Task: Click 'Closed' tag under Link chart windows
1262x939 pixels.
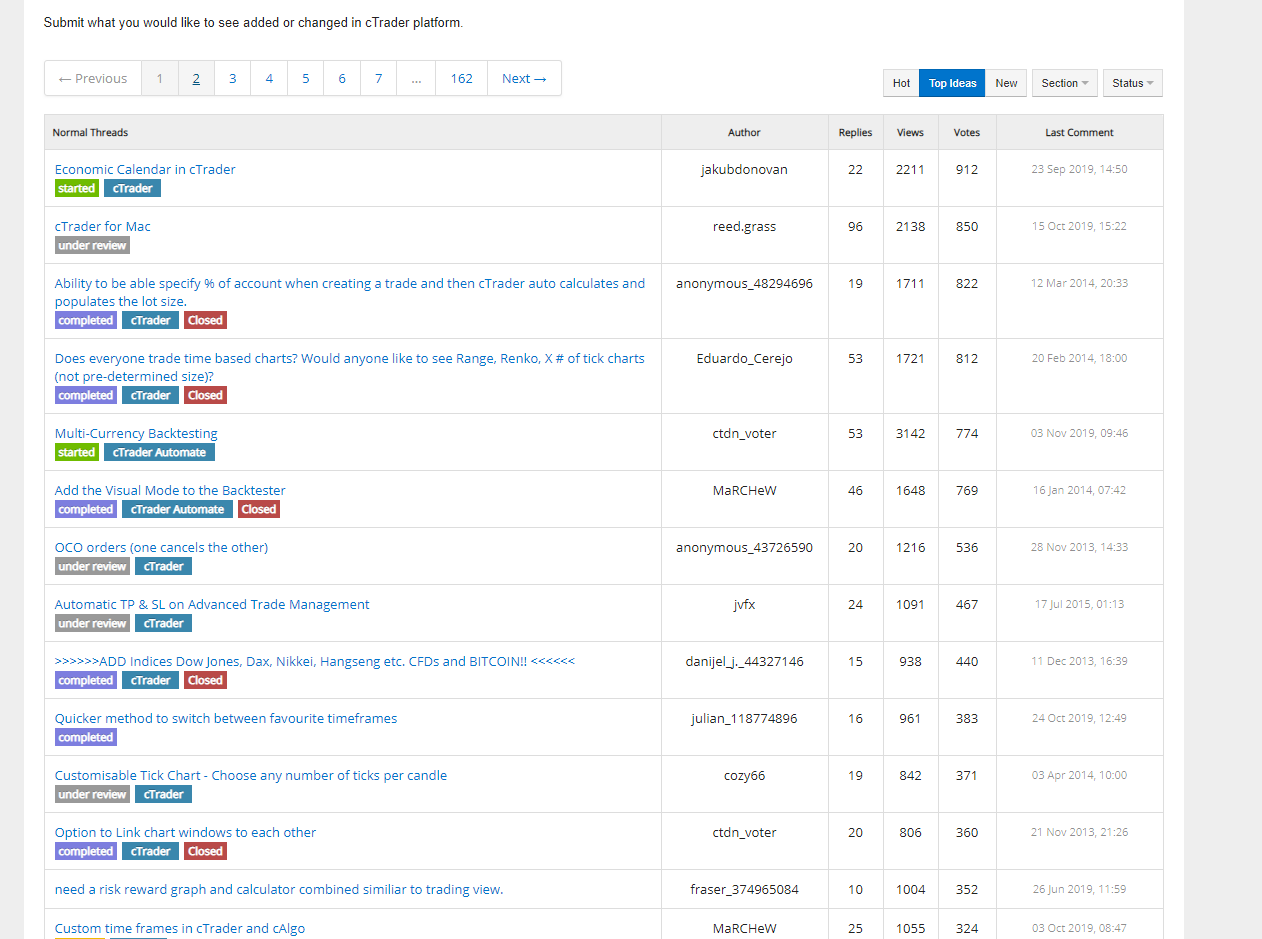Action: coord(205,851)
